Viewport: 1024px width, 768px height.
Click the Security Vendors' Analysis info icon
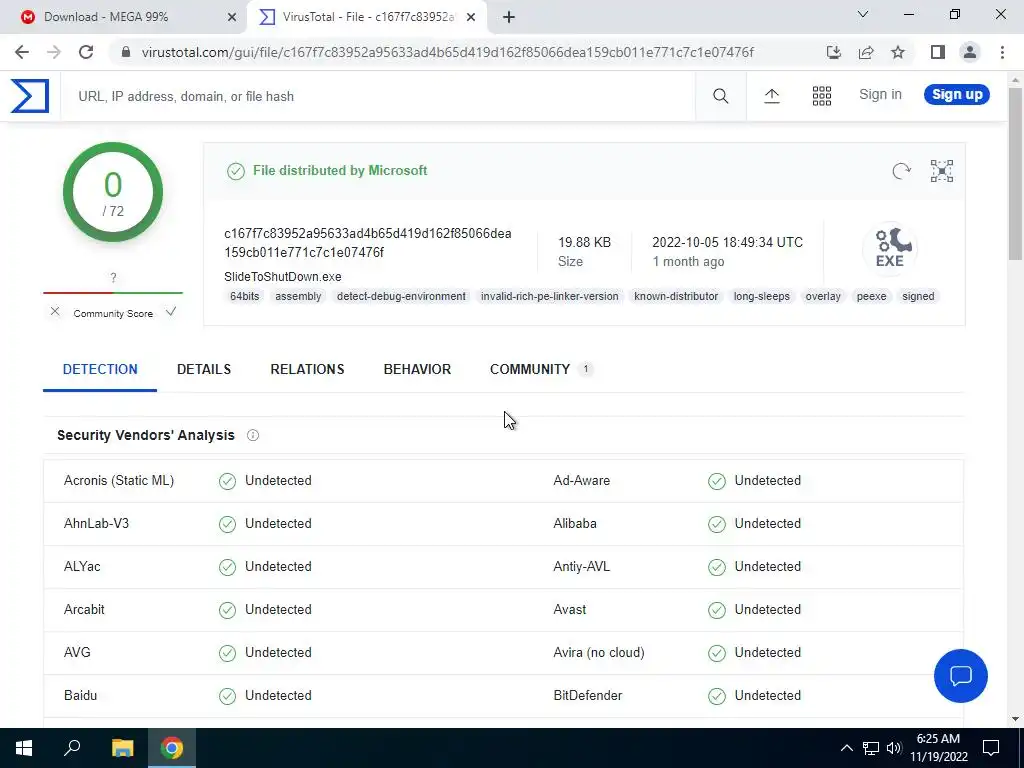[x=253, y=436]
